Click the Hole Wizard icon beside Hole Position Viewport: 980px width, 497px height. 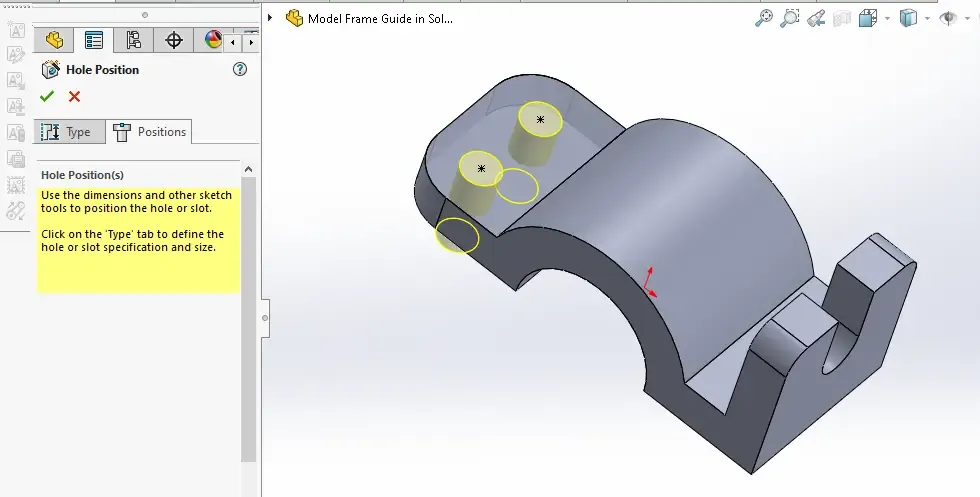coord(50,69)
